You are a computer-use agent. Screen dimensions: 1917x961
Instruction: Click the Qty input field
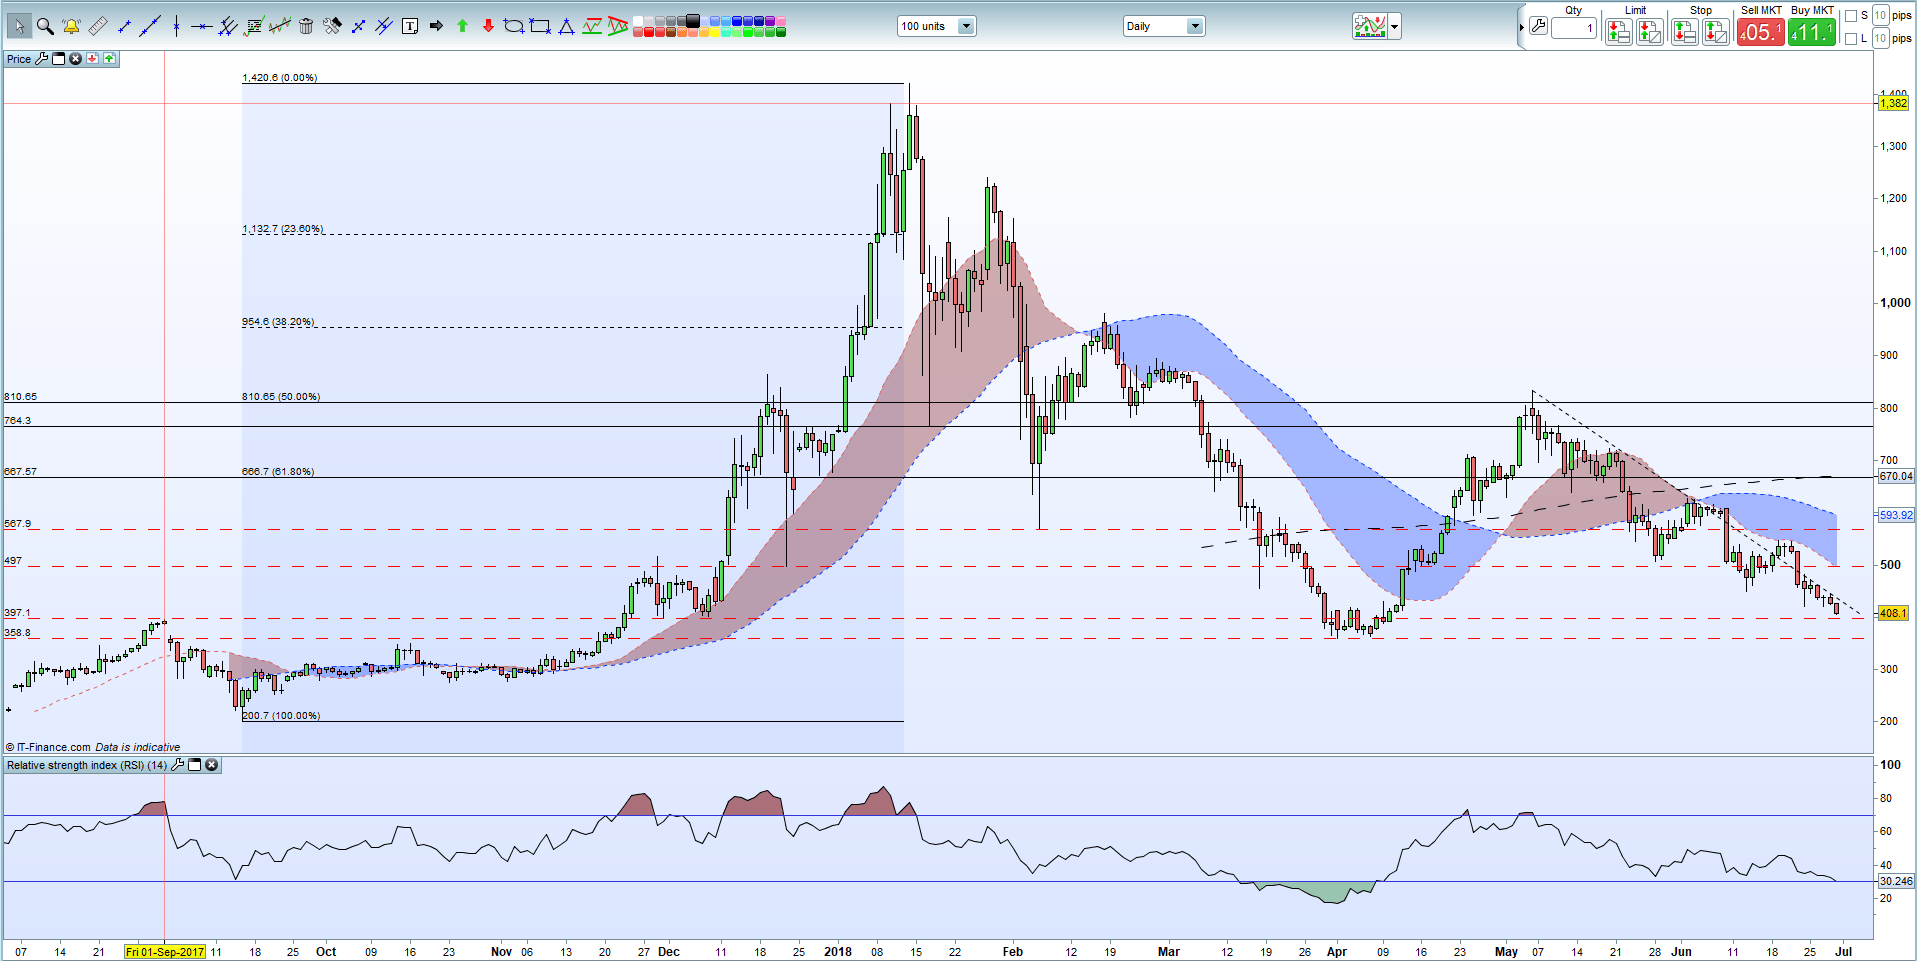pyautogui.click(x=1575, y=30)
